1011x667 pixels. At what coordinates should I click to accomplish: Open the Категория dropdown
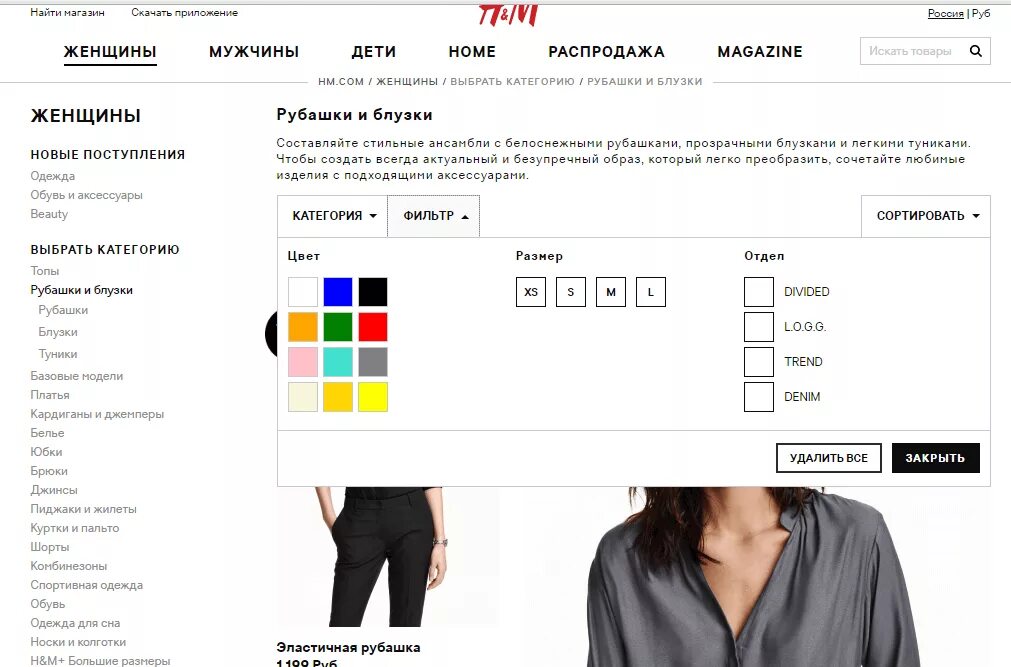(x=333, y=216)
